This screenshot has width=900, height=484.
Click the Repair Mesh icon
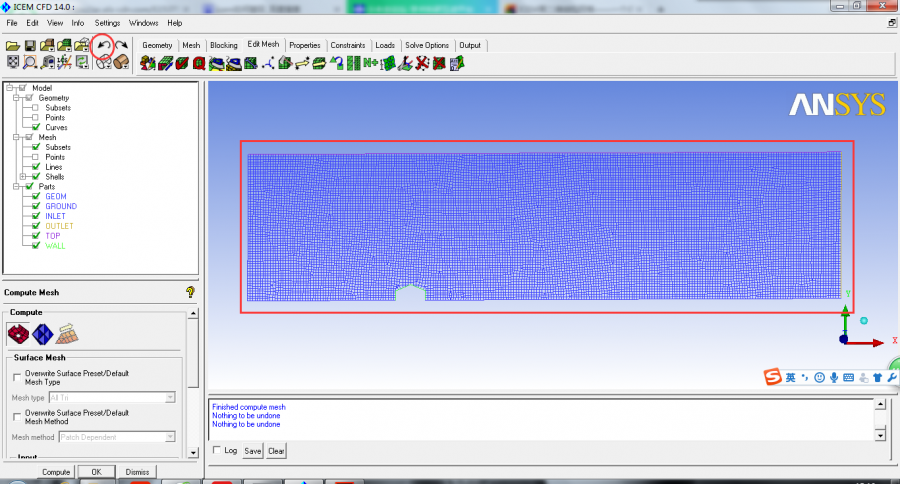coord(251,63)
